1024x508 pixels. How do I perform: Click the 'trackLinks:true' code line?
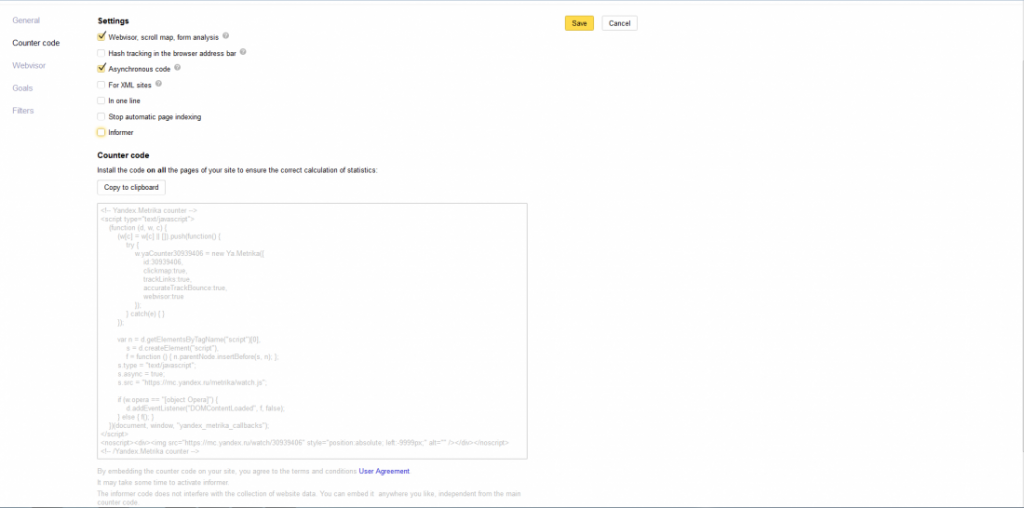[x=167, y=279]
